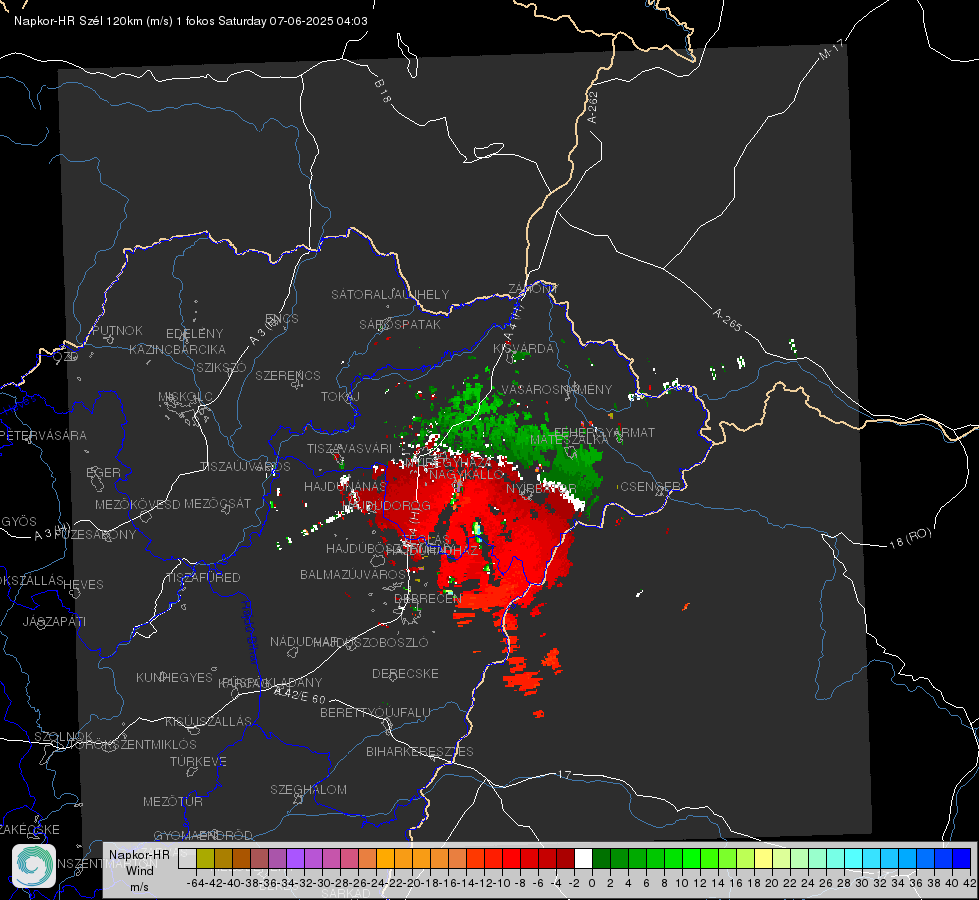
Task: Click the TISZAFÜRED town label
Action: tap(203, 578)
